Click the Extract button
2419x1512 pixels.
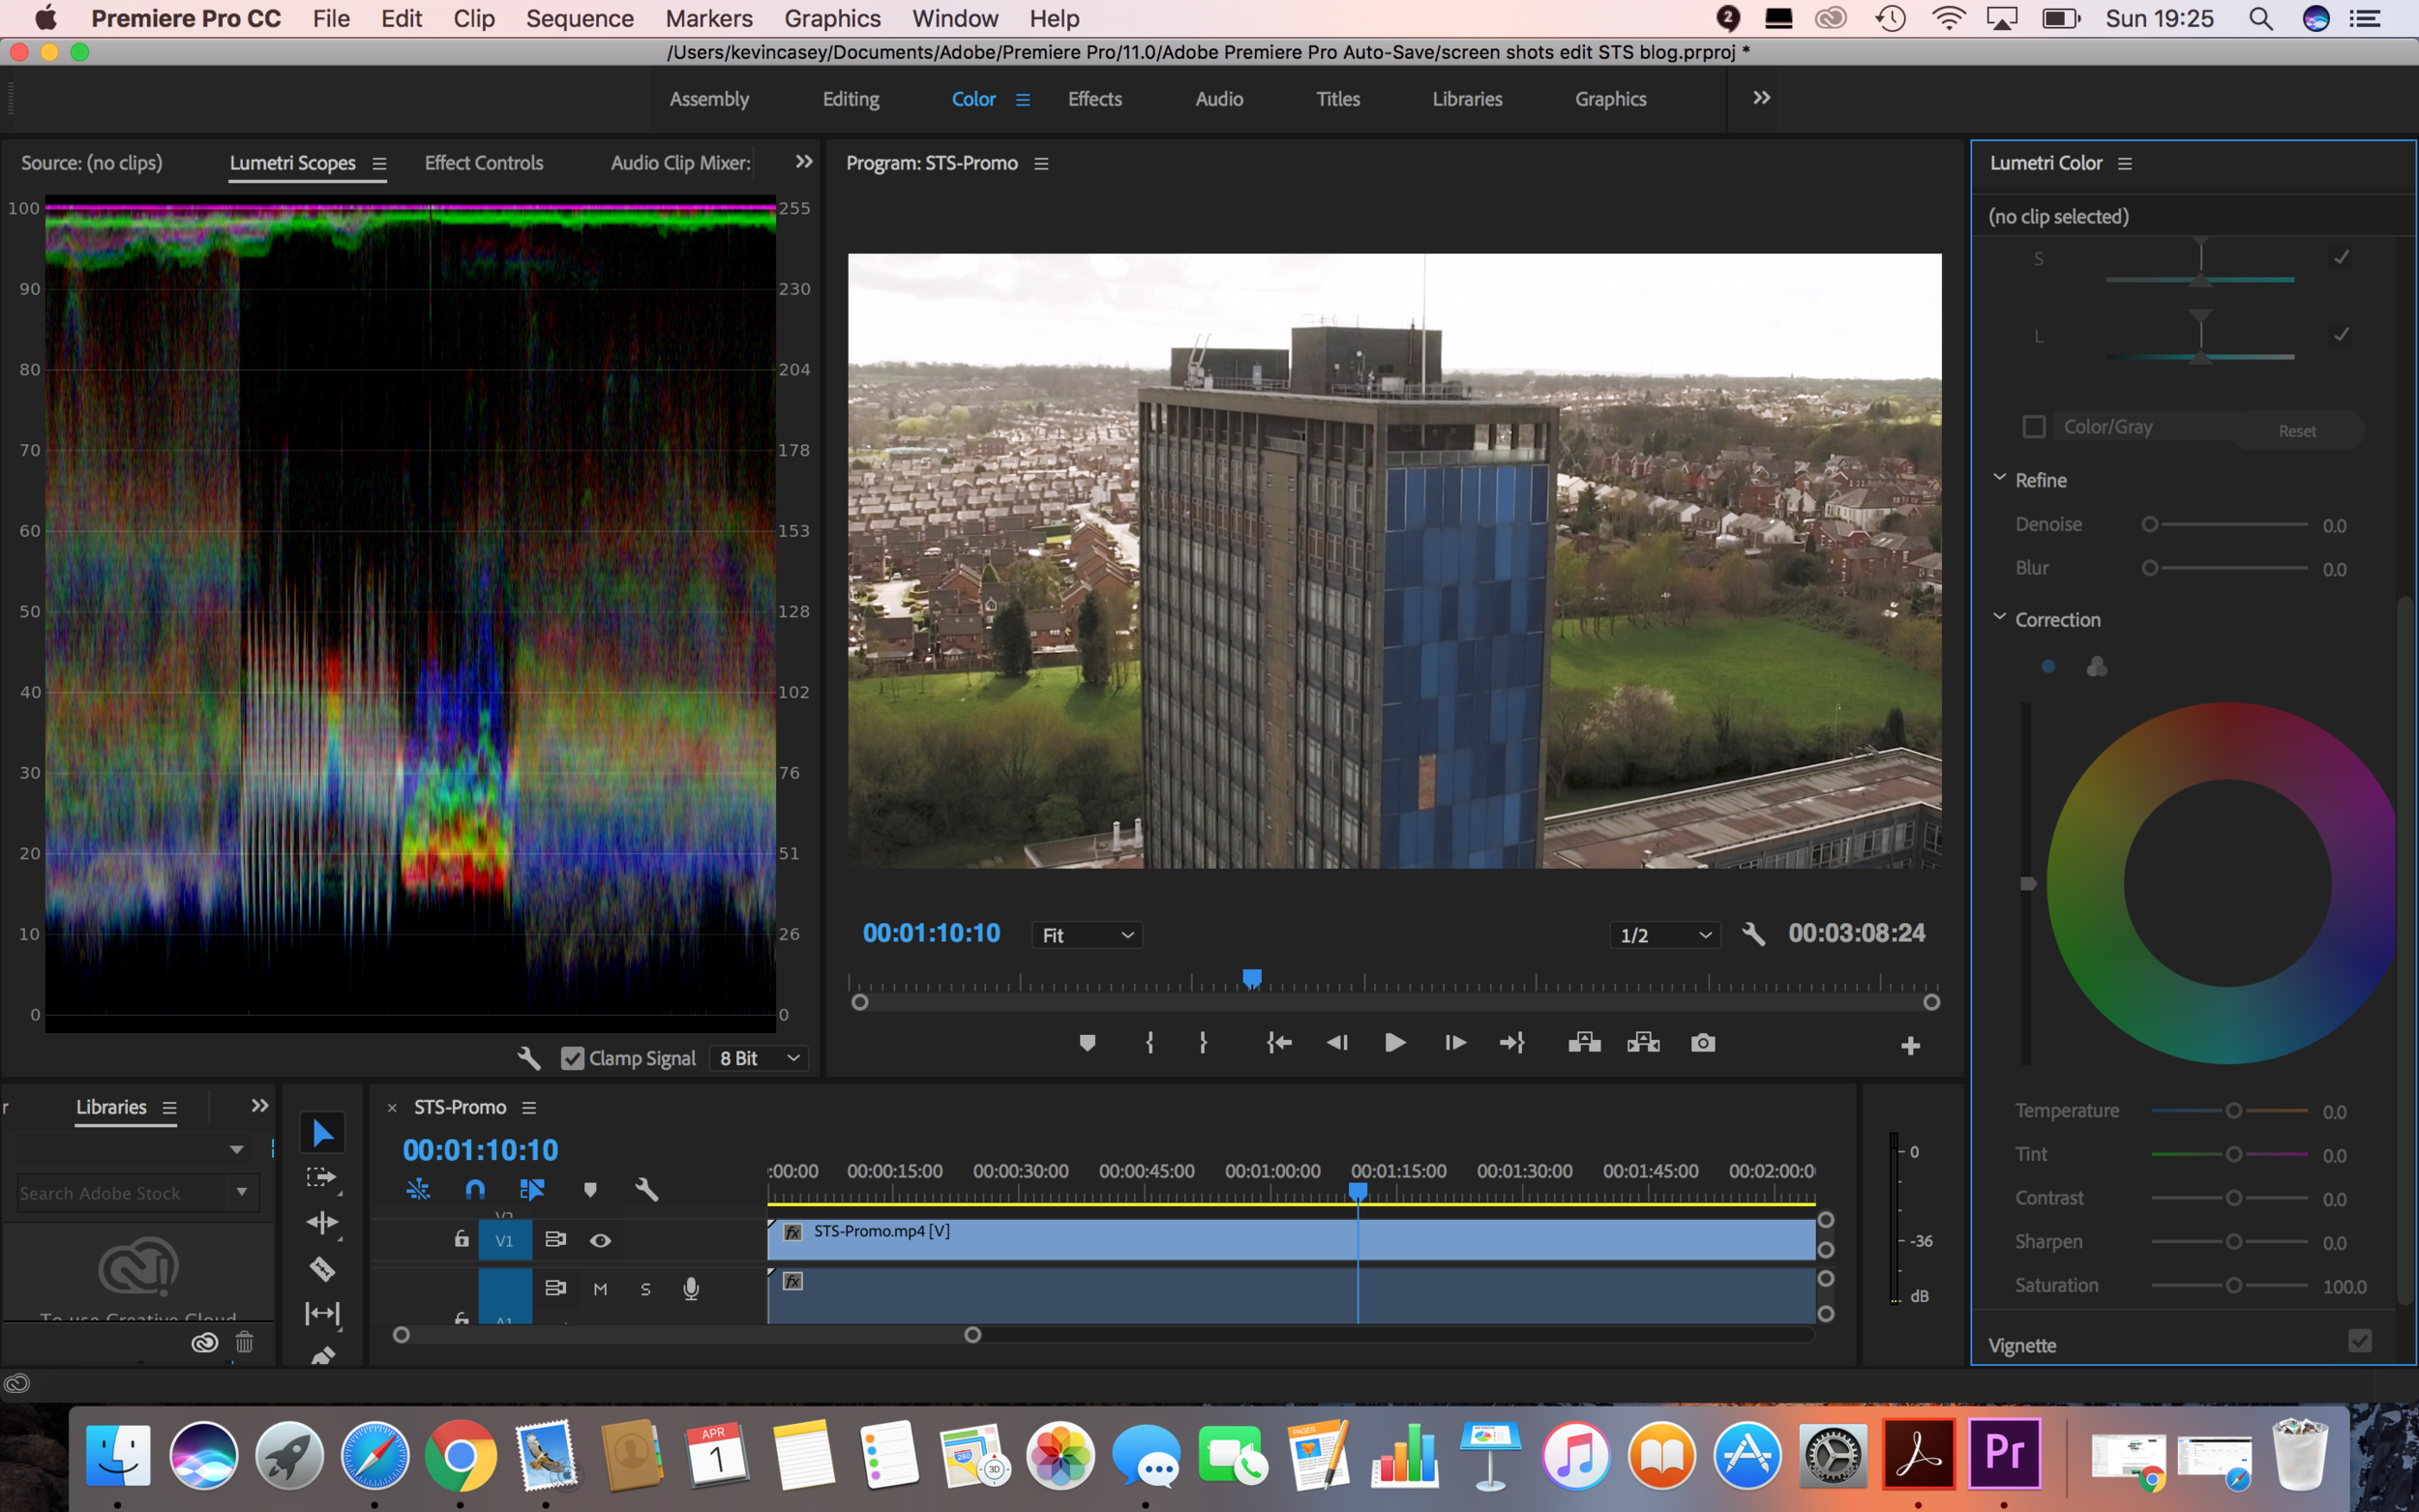[1643, 1043]
